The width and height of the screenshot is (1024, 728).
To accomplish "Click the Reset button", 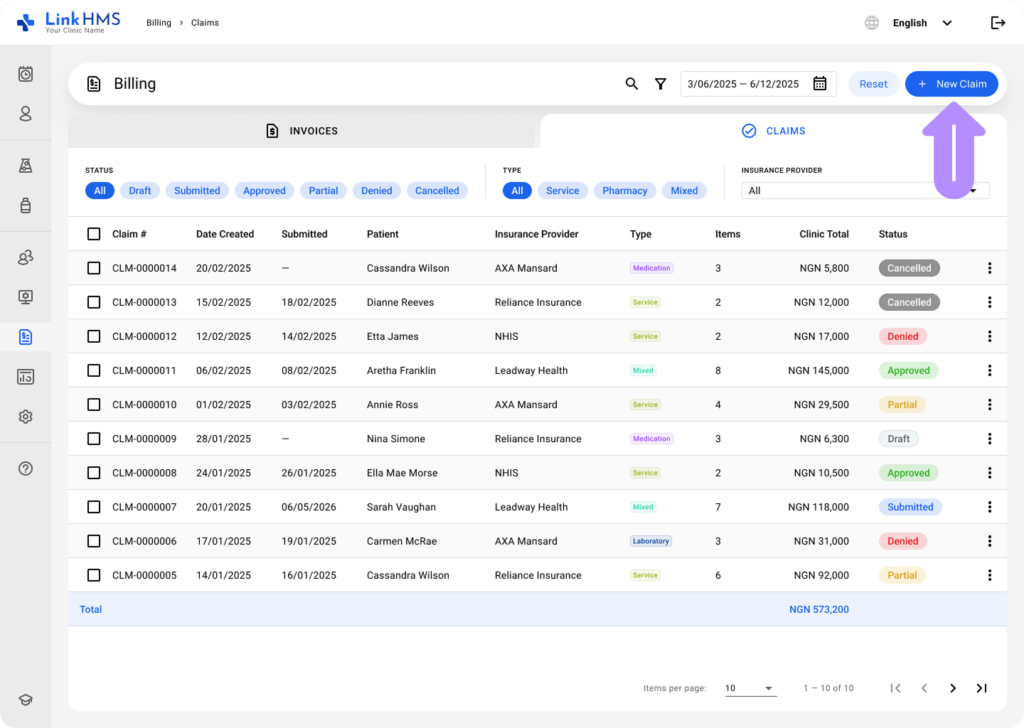I will point(873,84).
